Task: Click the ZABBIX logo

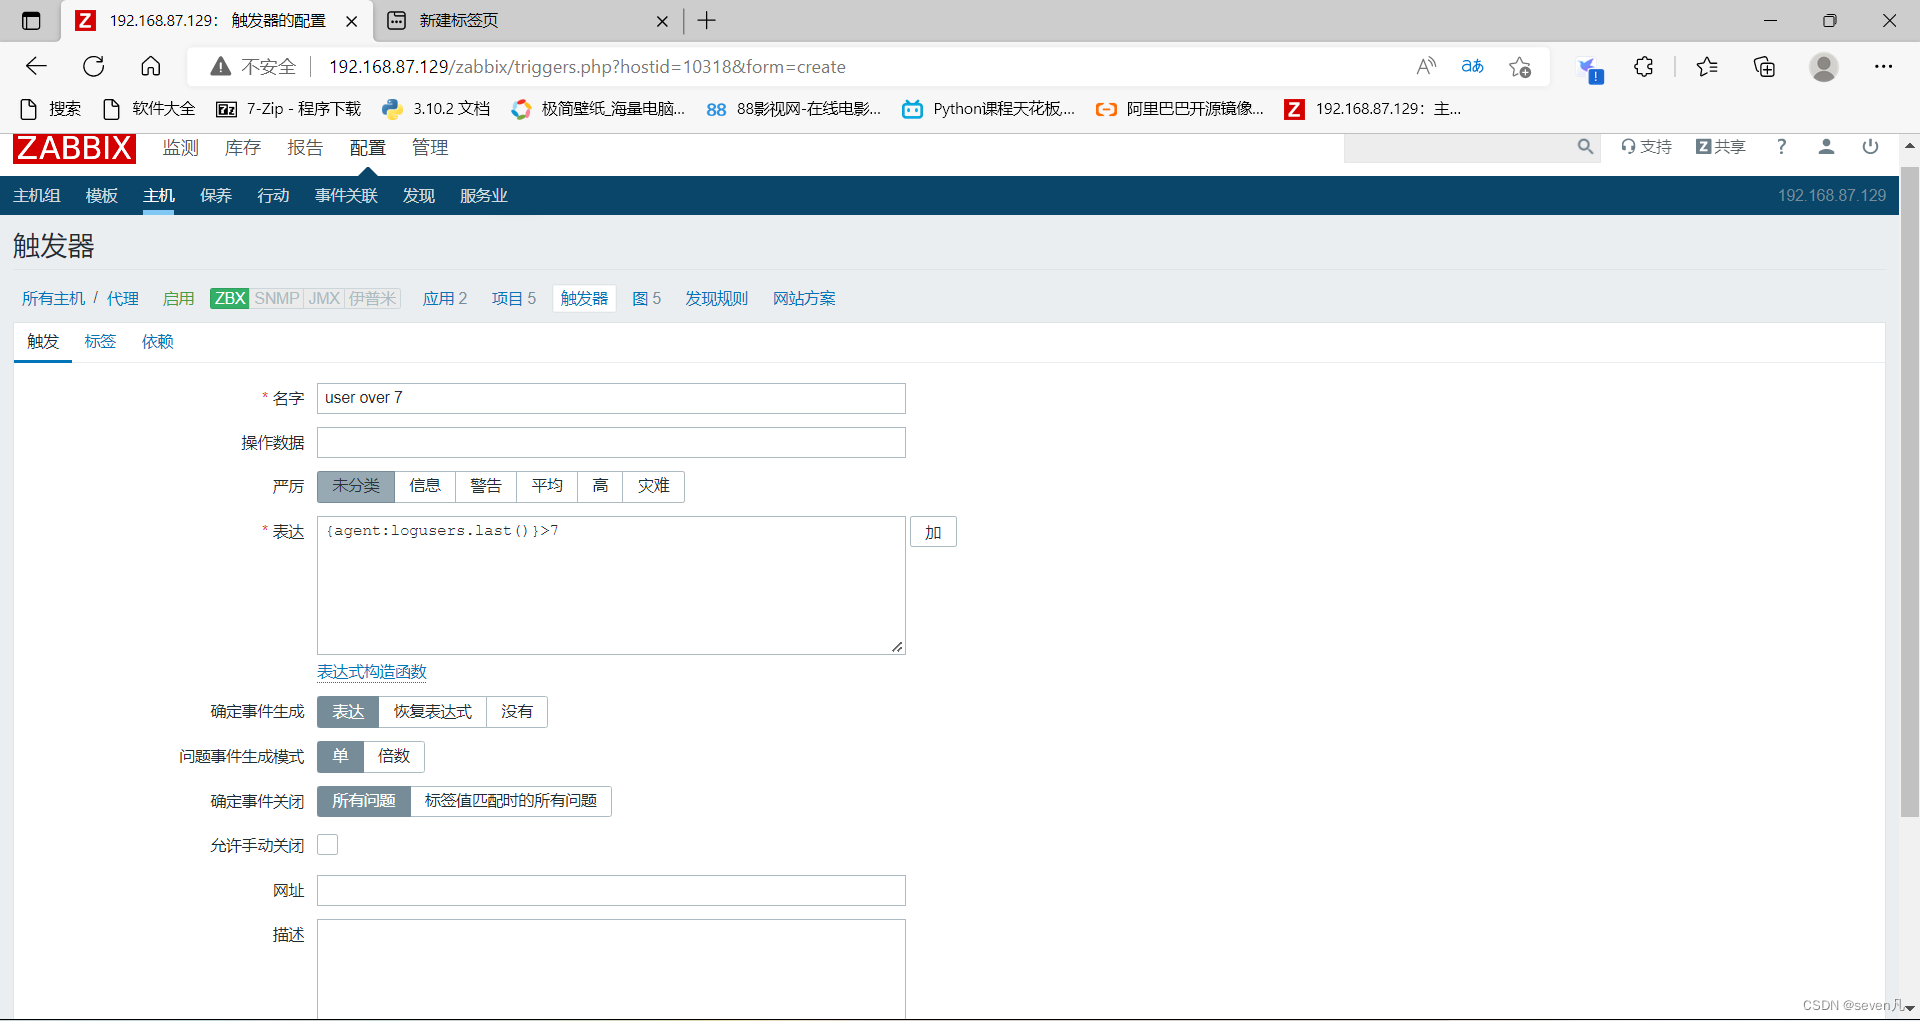Action: pos(74,148)
